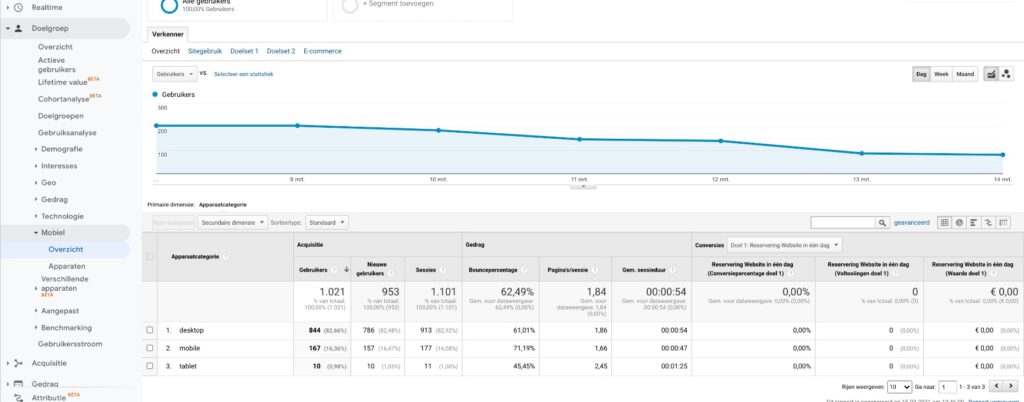Open the desktop category link
This screenshot has height=402, width=1024.
[x=191, y=330]
